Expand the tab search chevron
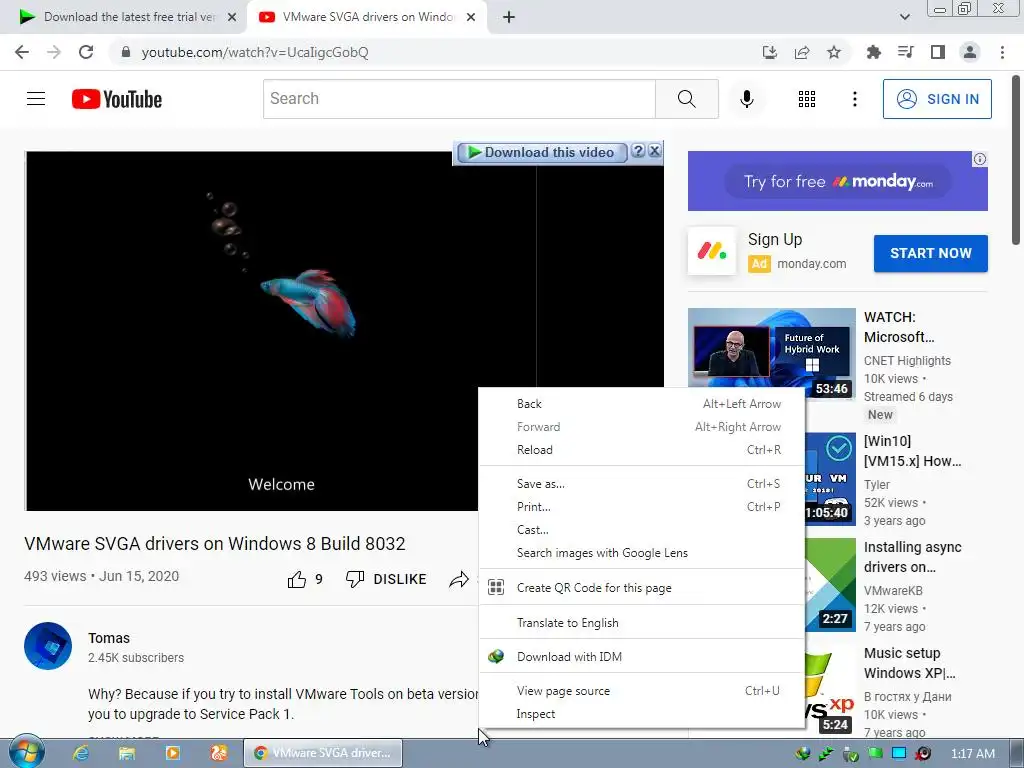This screenshot has height=768, width=1024. pos(904,17)
